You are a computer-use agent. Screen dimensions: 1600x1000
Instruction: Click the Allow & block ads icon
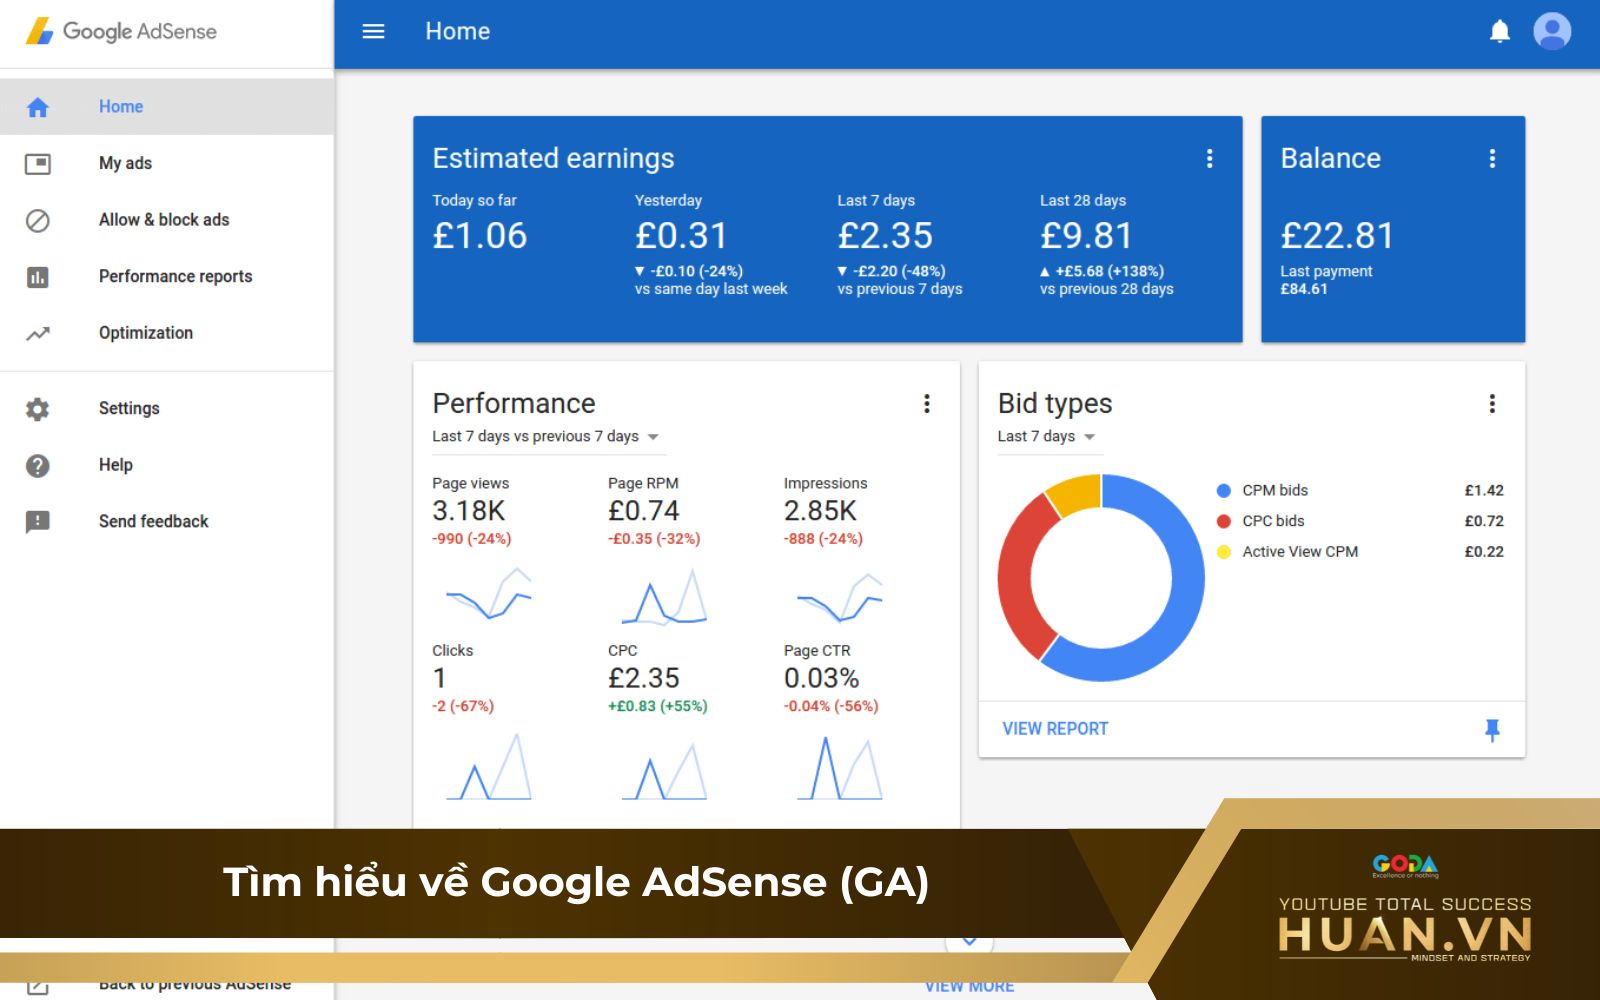click(38, 220)
